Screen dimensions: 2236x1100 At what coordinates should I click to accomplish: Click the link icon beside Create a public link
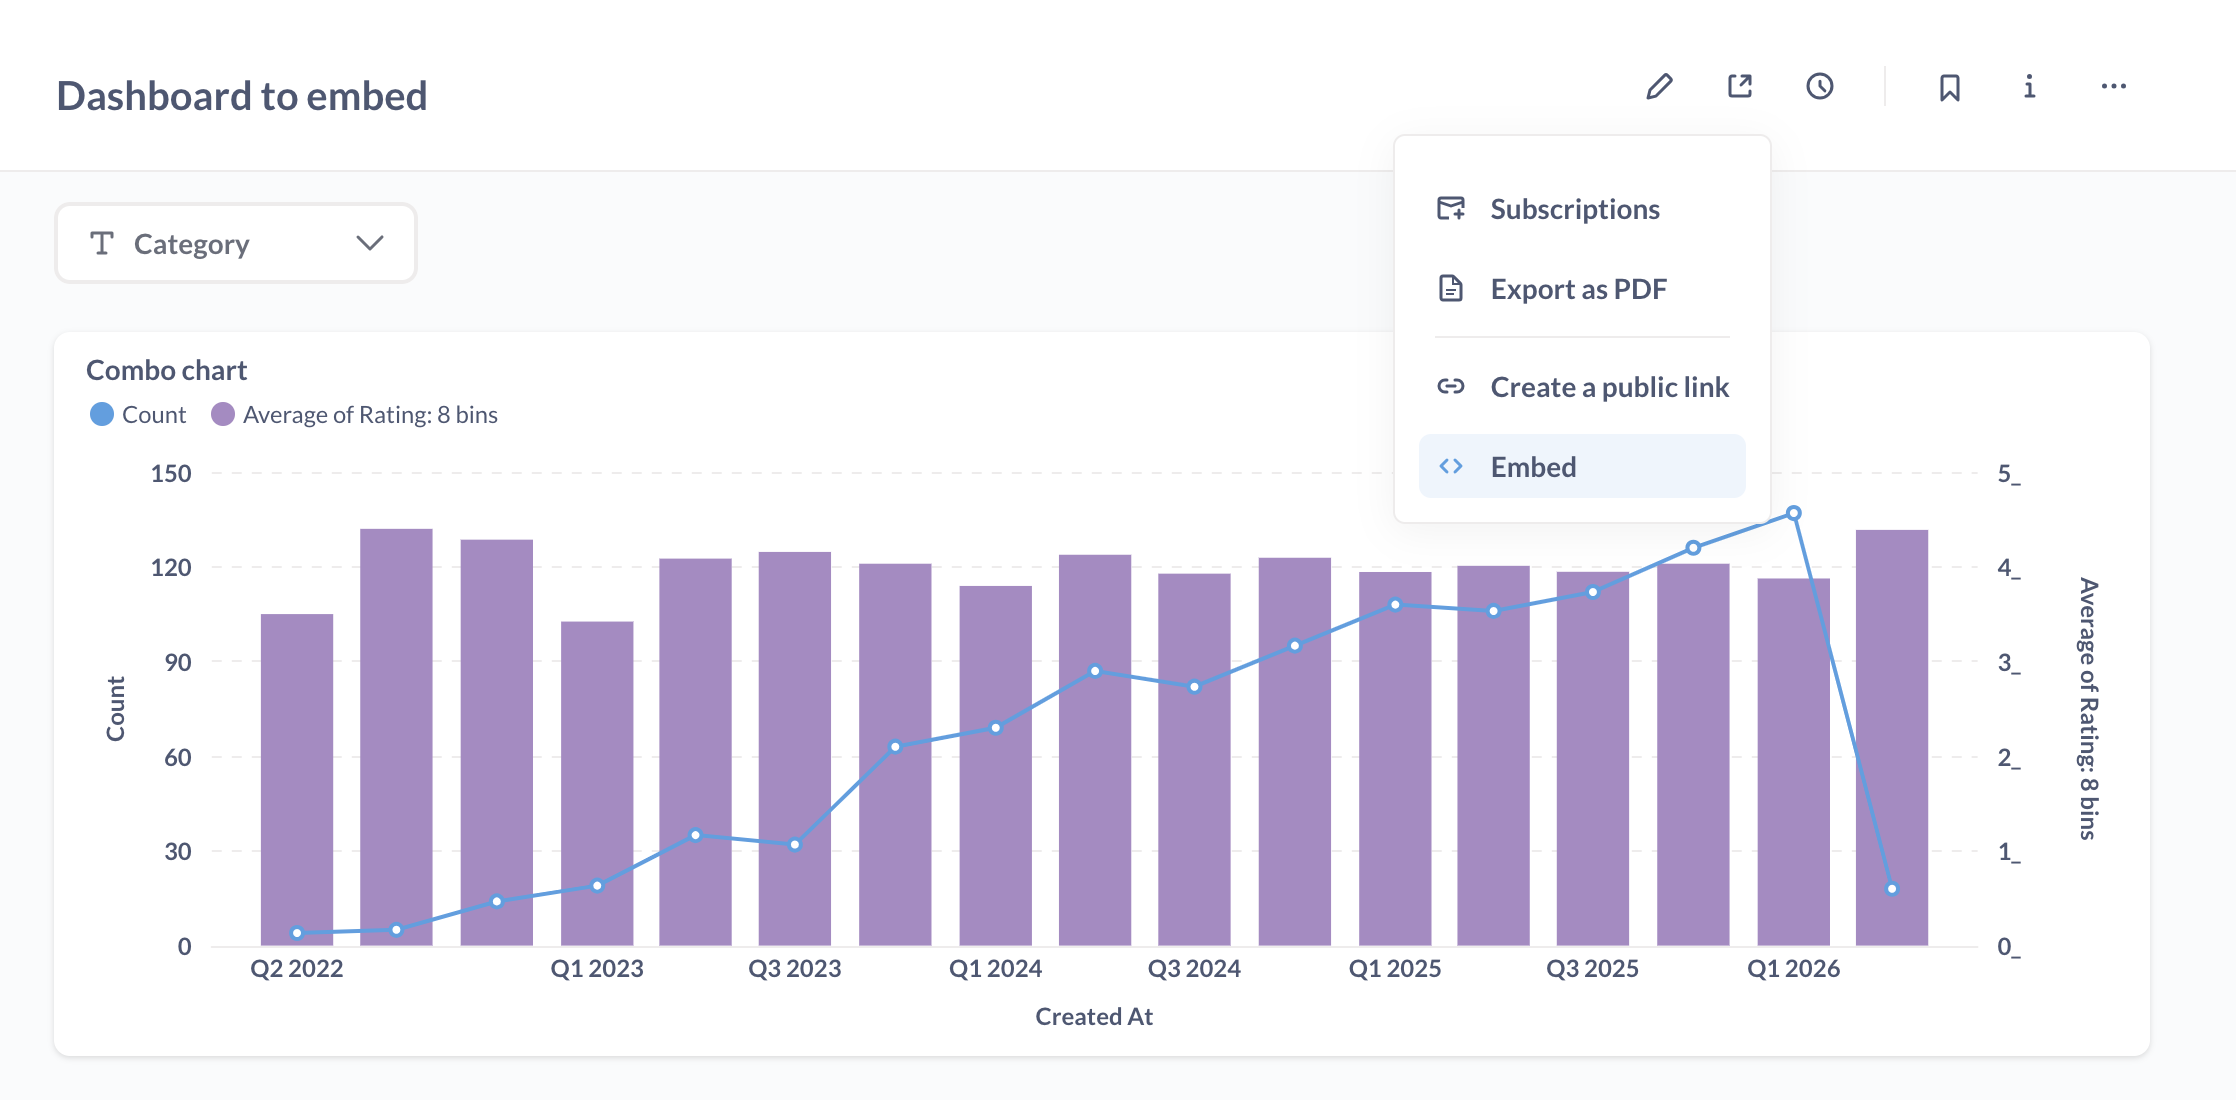(x=1450, y=387)
